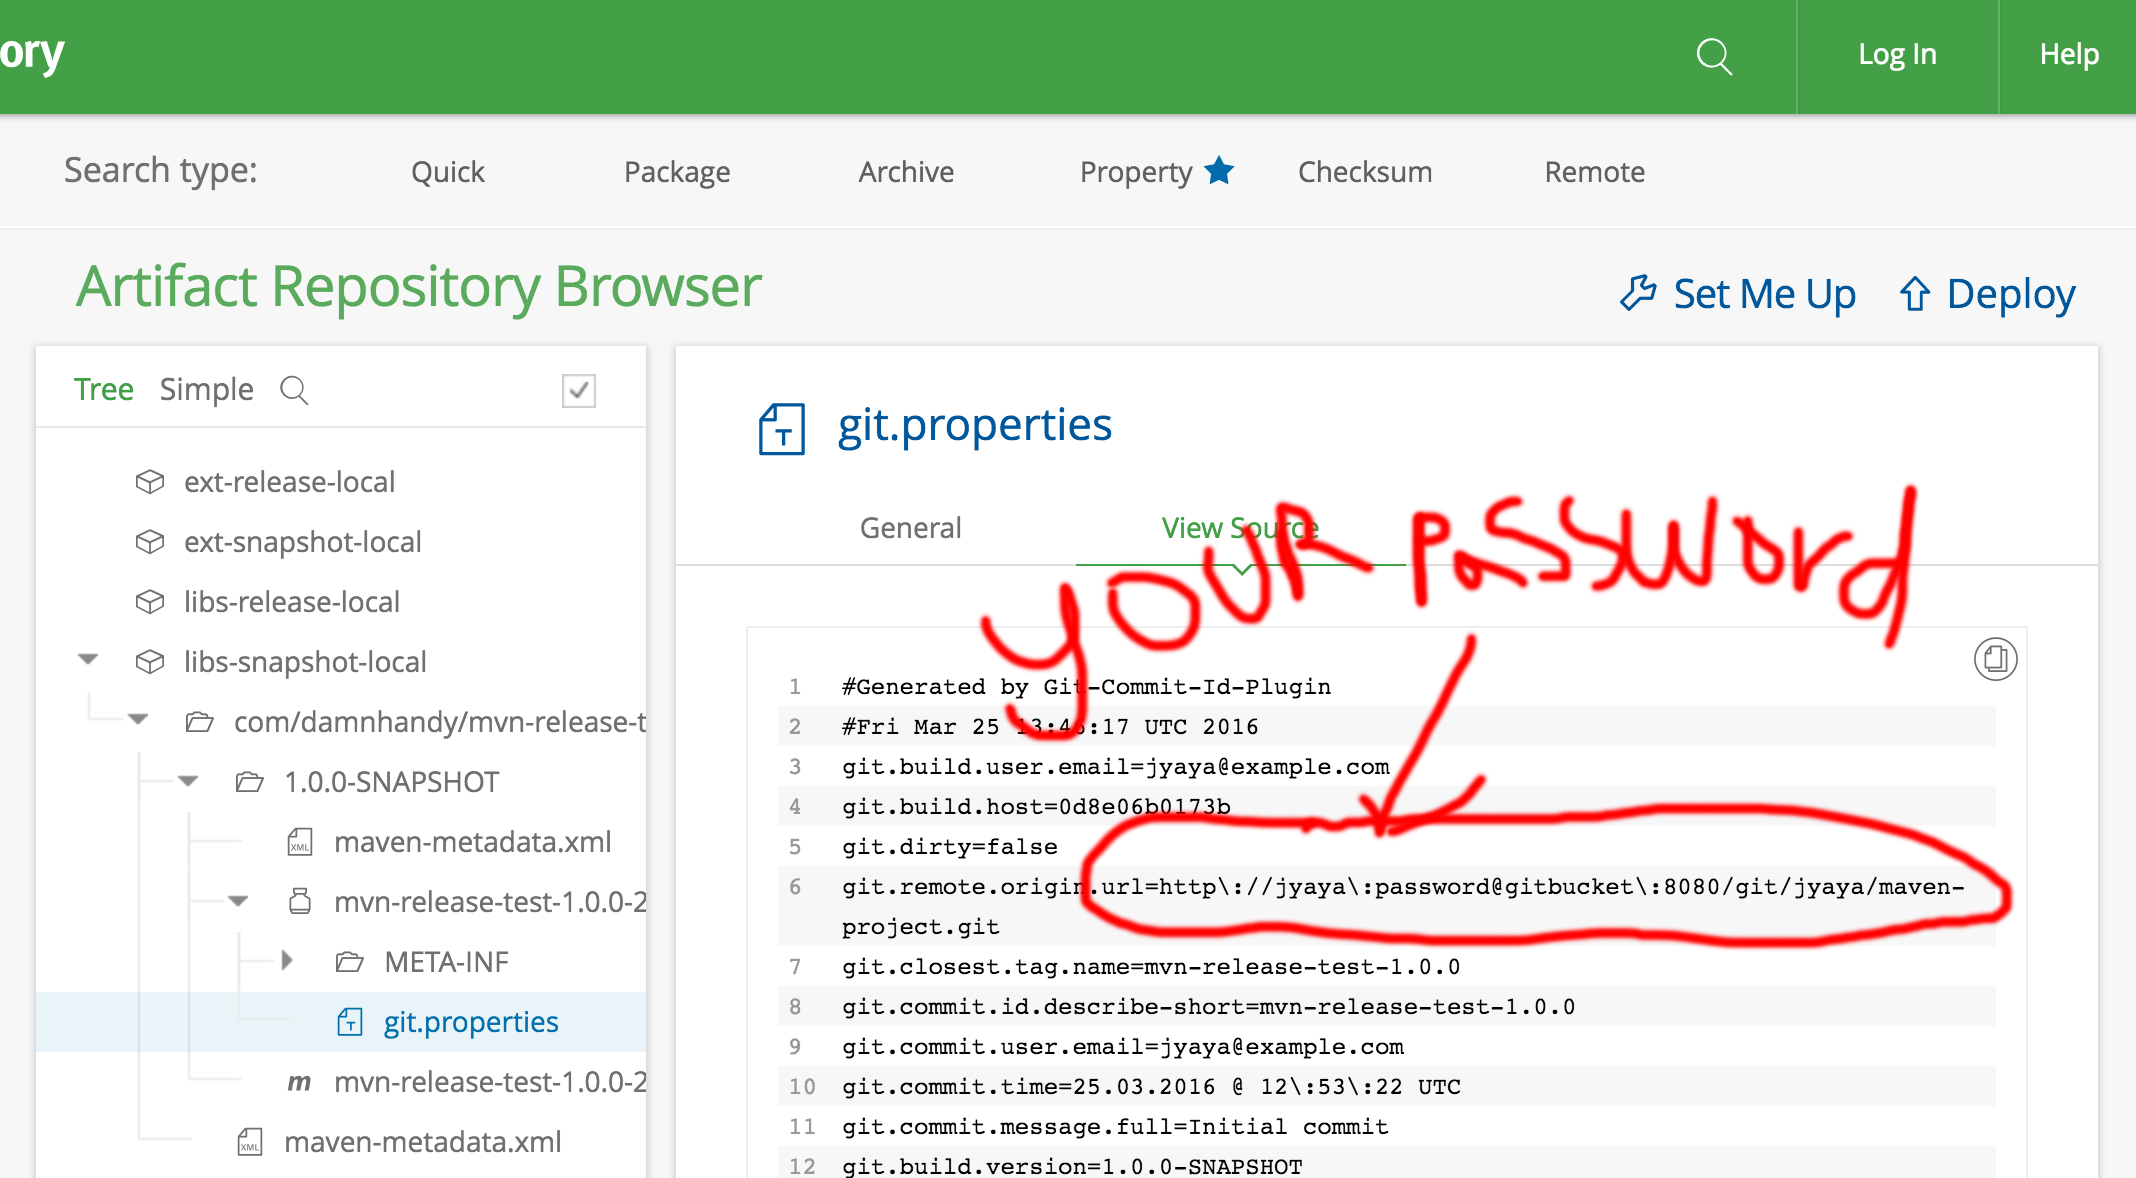Click the ext-release-local repository icon

pos(150,482)
